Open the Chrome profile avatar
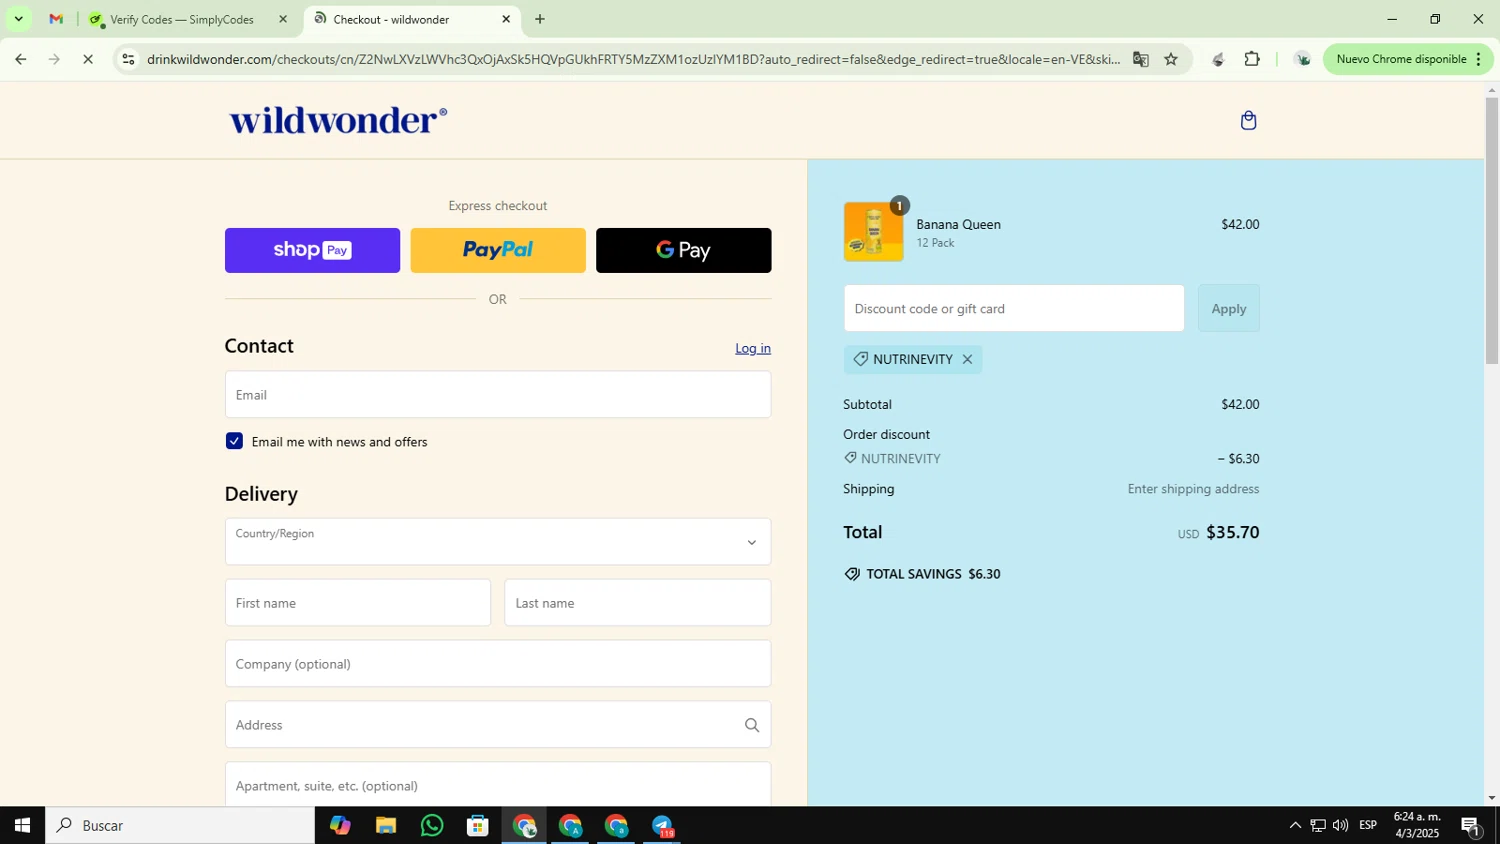The height and width of the screenshot is (844, 1500). 1302,59
